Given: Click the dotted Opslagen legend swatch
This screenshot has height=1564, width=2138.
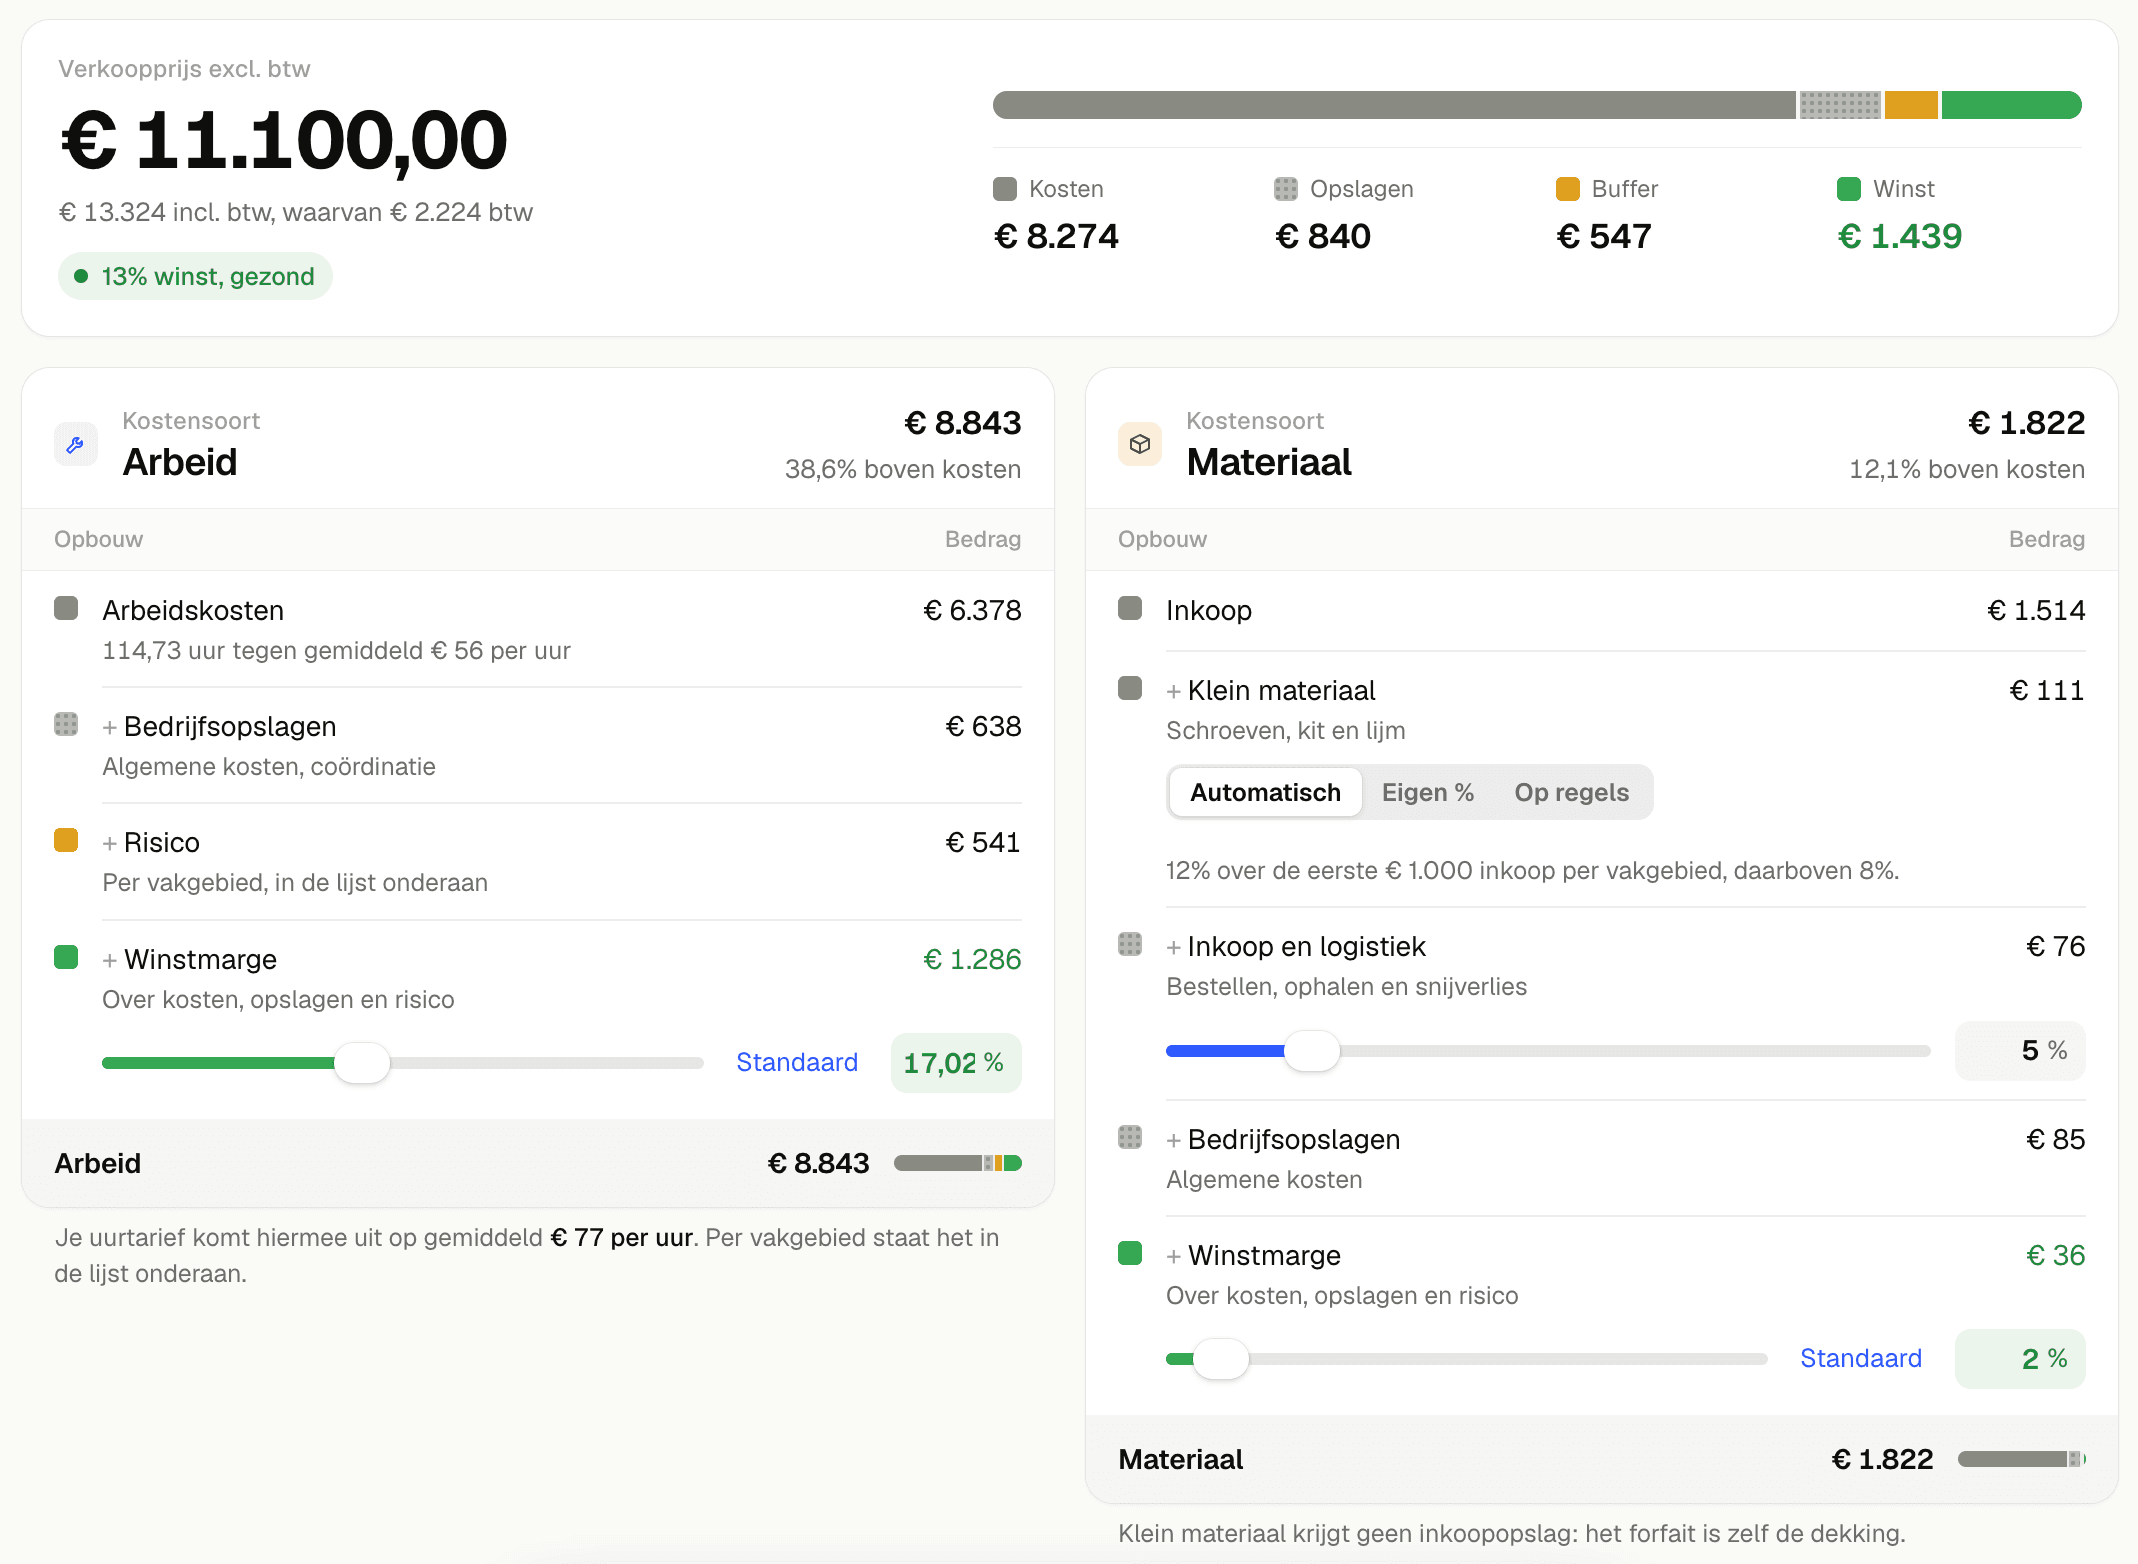Looking at the screenshot, I should [1286, 189].
